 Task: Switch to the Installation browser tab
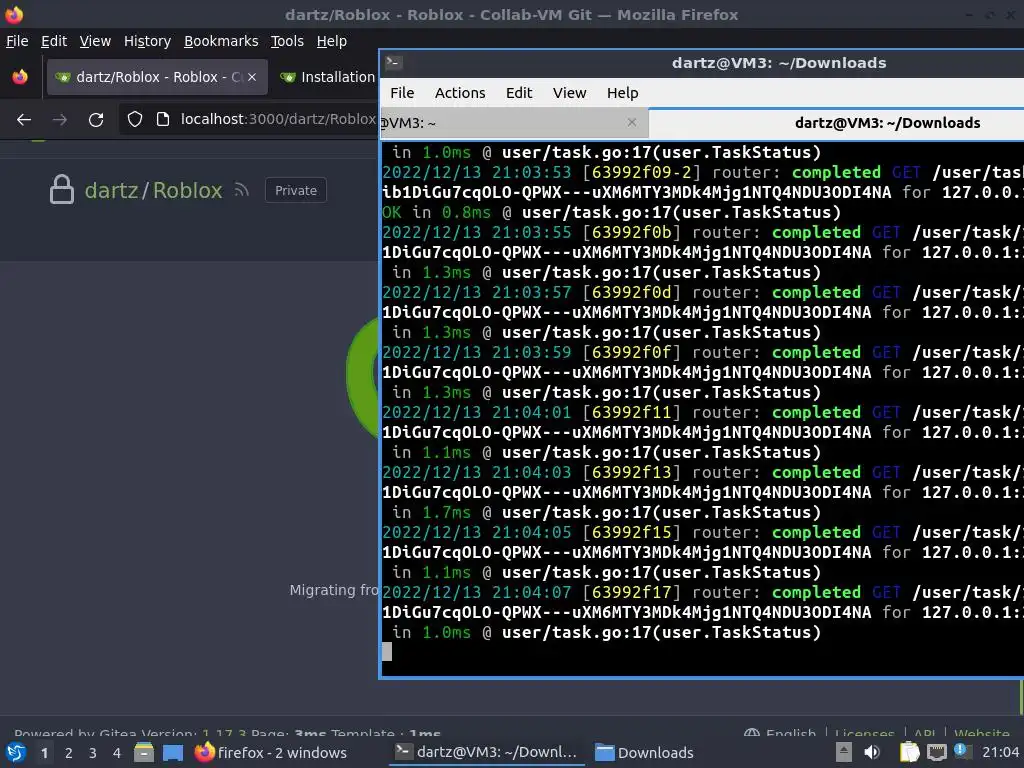327,77
